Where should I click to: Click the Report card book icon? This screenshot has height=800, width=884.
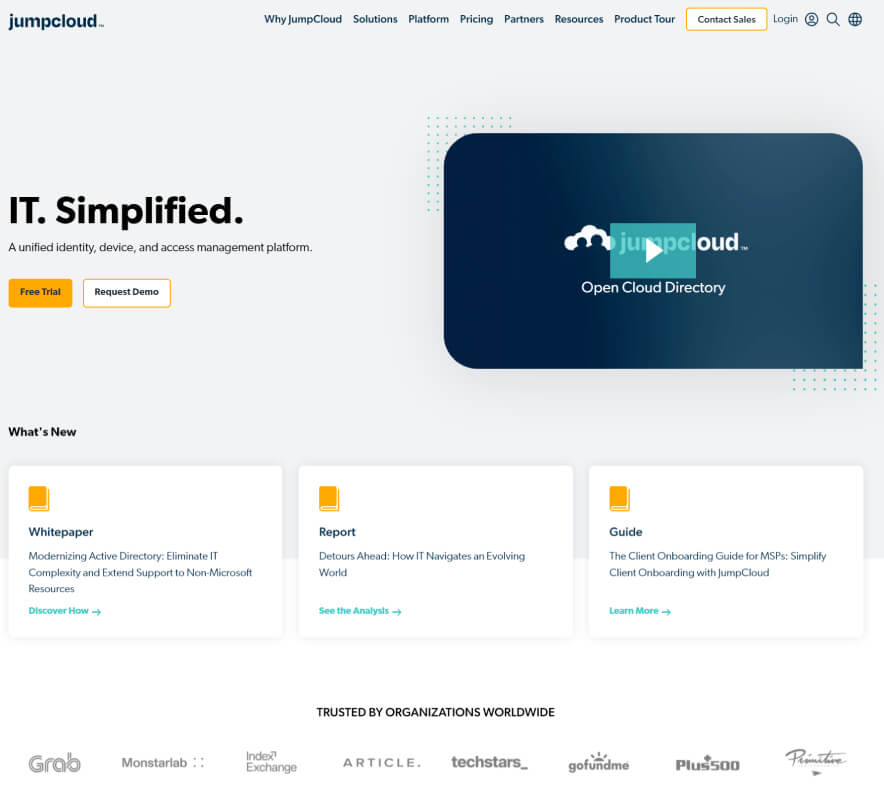329,498
